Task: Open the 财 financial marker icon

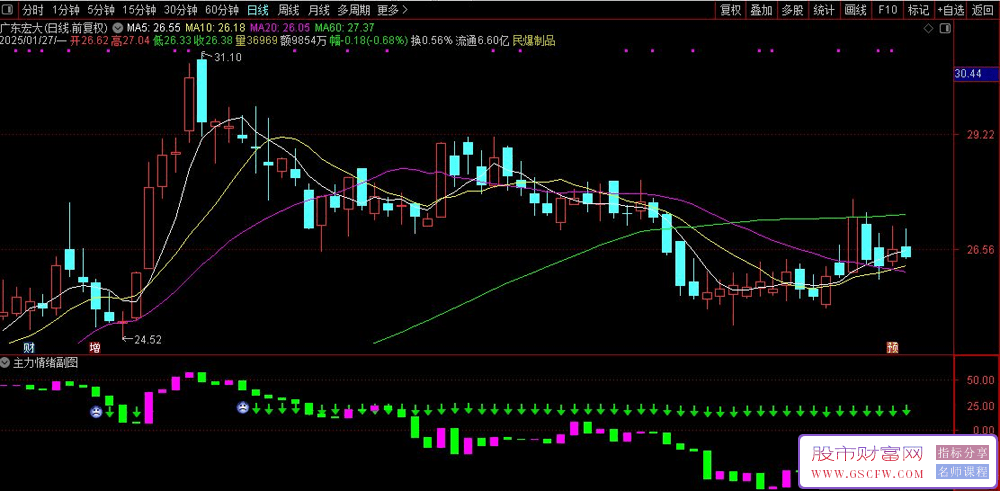Action: [x=28, y=348]
